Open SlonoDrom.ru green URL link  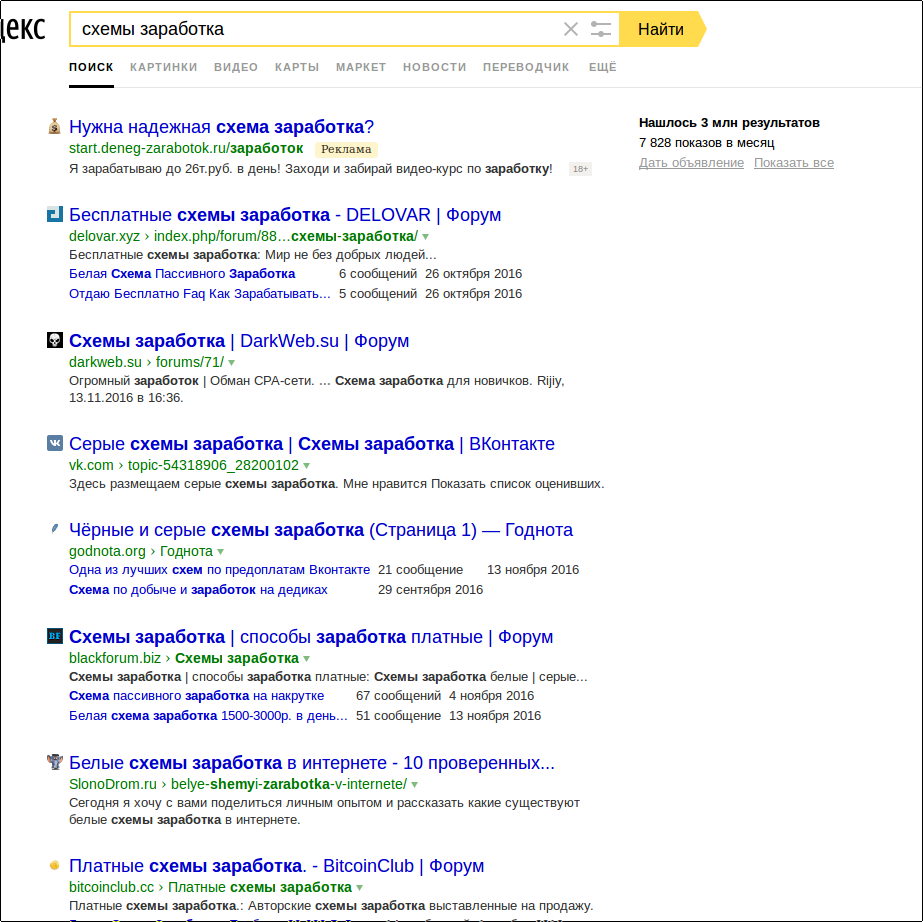[238, 784]
